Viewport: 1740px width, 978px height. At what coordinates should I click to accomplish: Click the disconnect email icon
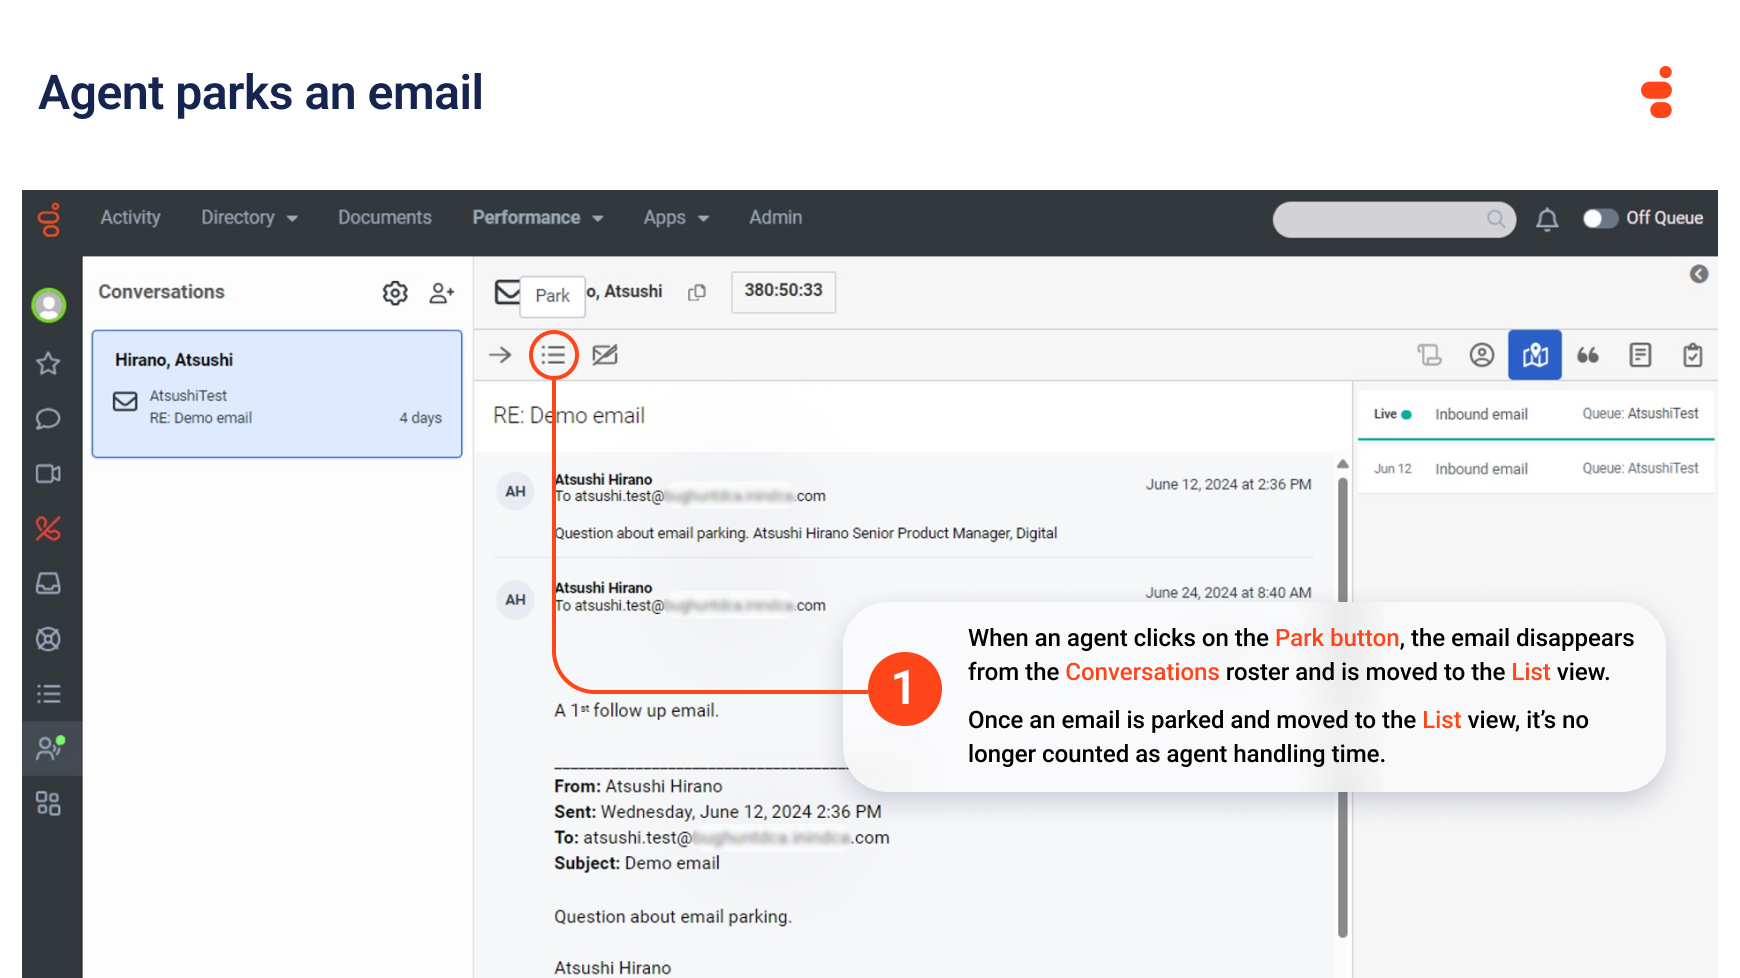(605, 355)
